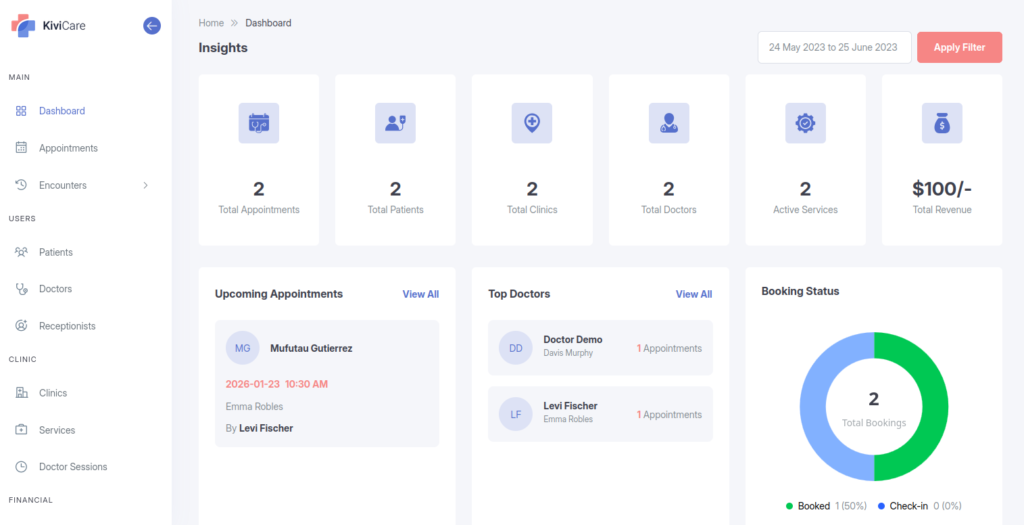View All top doctors
1024x525 pixels.
pyautogui.click(x=693, y=294)
